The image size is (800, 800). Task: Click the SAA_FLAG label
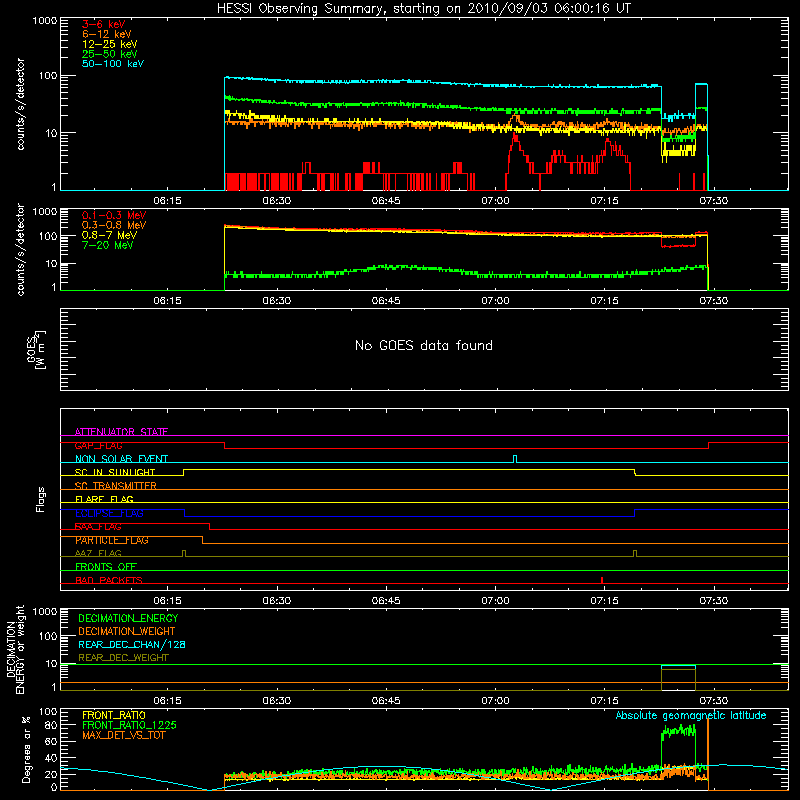tap(98, 527)
